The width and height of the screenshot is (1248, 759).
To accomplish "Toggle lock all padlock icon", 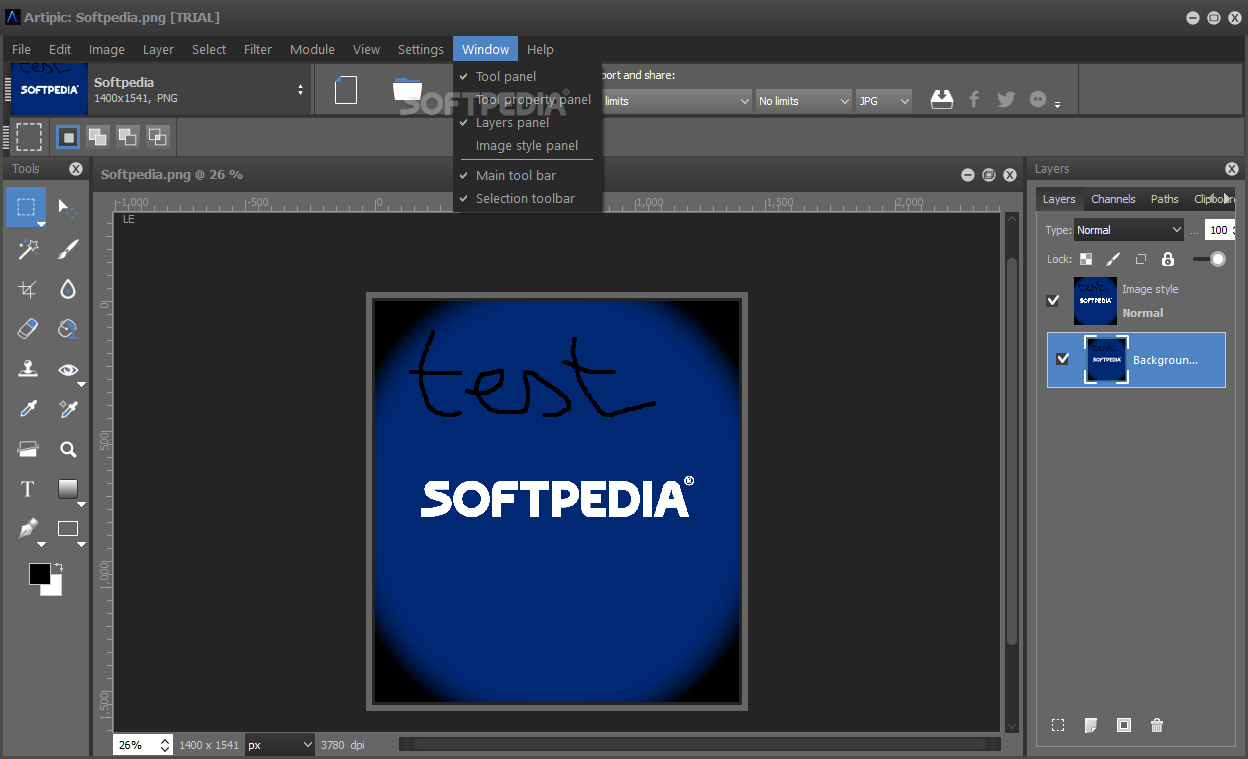I will pos(1167,259).
